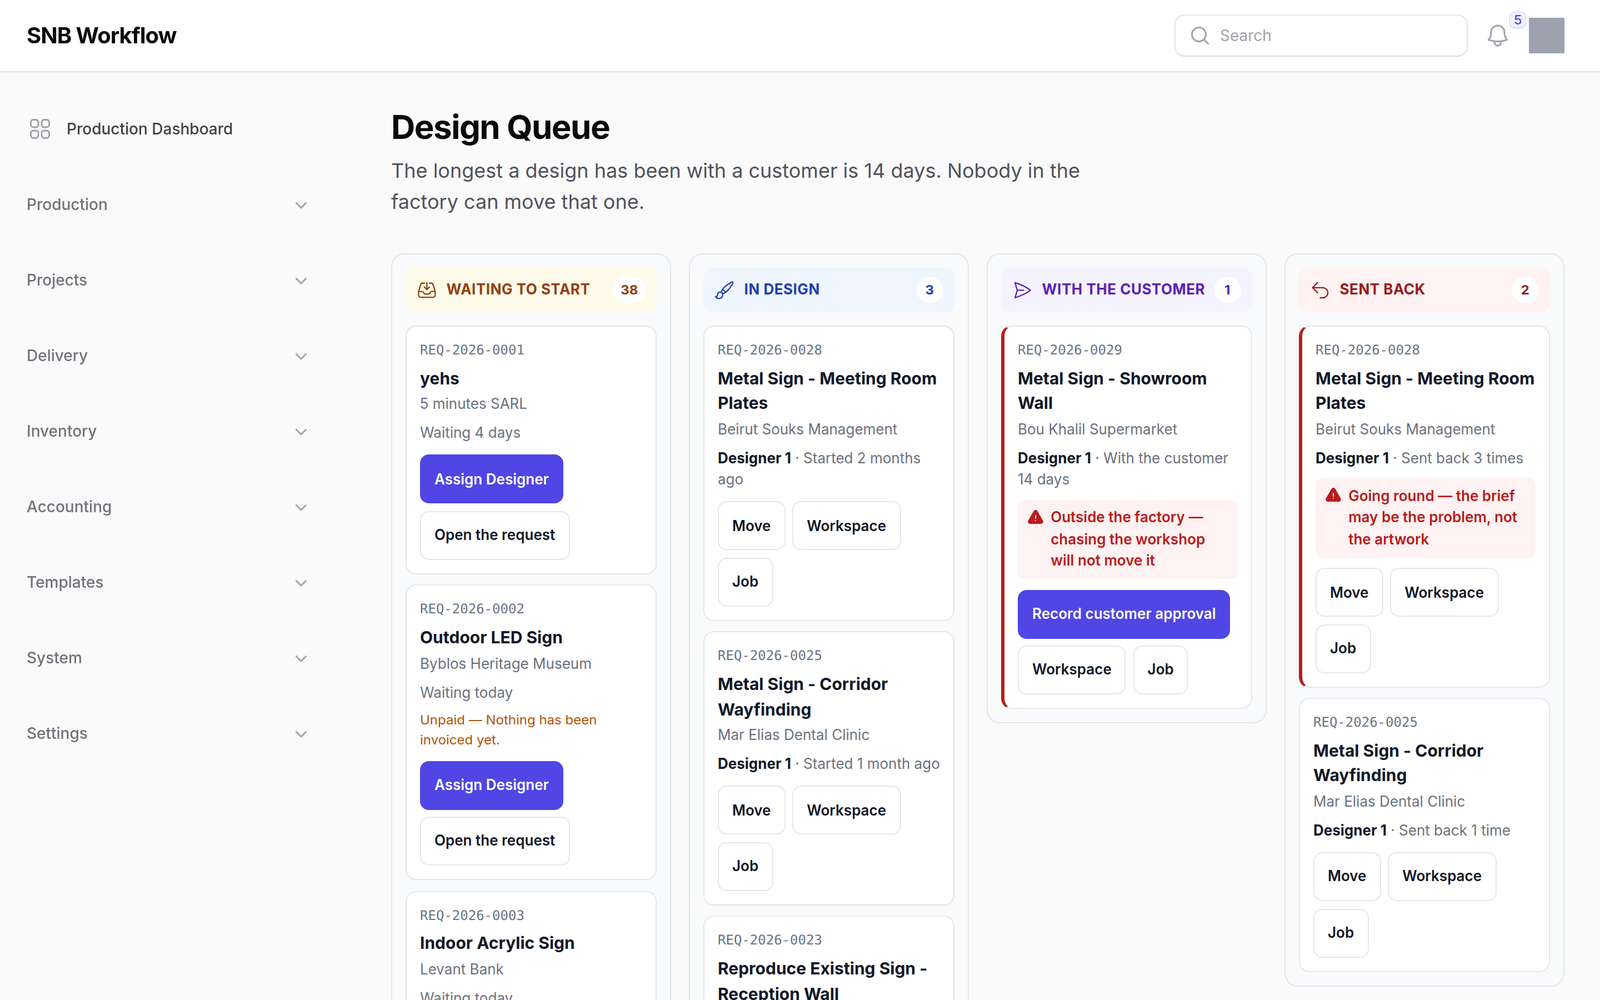Click the In Design brush icon
This screenshot has width=1600, height=1000.
725,290
